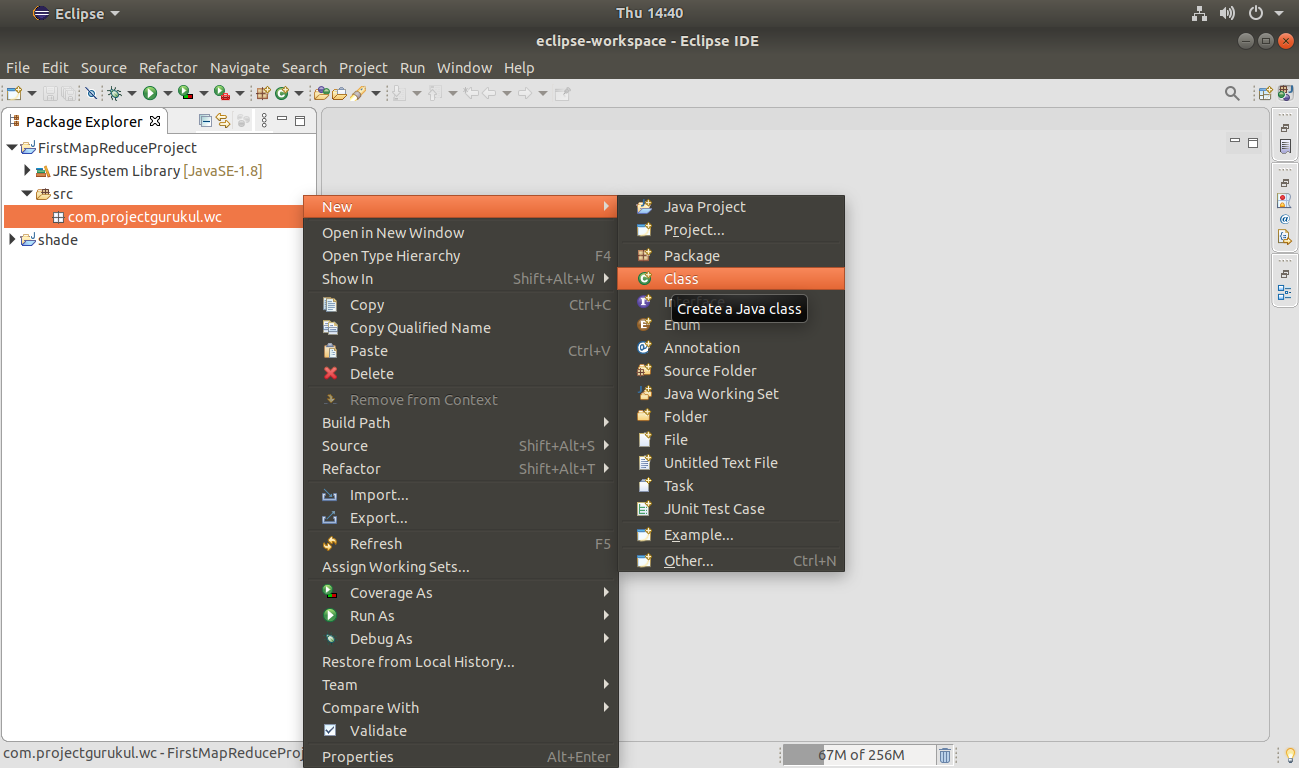1299x768 pixels.
Task: Click the system volume icon
Action: click(1228, 13)
